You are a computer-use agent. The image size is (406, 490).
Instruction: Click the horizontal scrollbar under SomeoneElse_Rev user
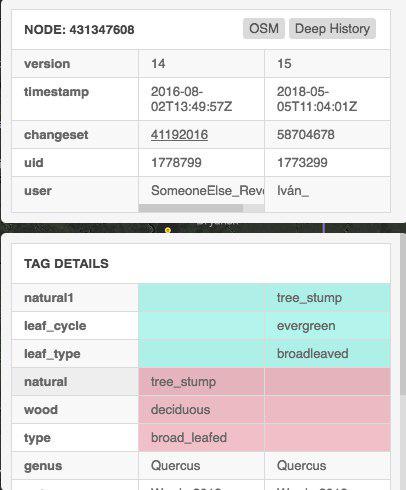coord(191,208)
